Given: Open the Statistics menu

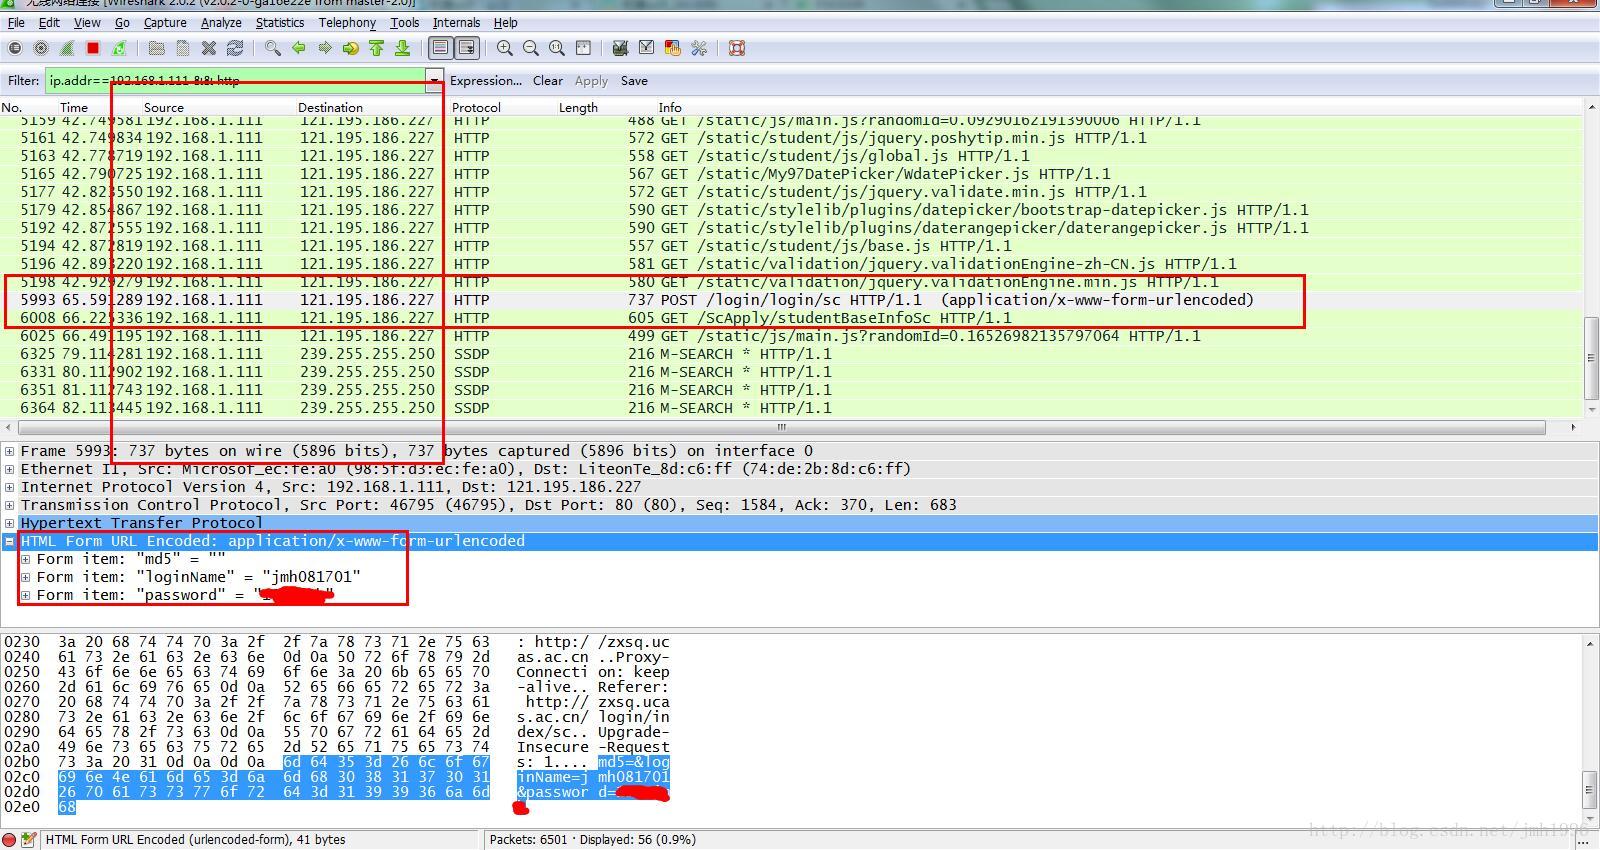Looking at the screenshot, I should pos(280,22).
